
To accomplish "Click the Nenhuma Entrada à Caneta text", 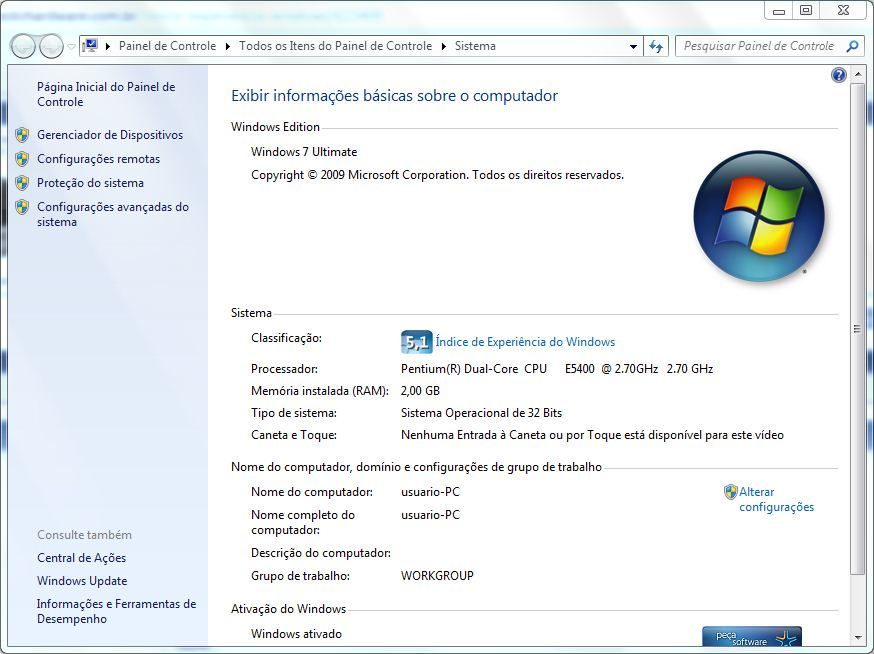I will 593,435.
